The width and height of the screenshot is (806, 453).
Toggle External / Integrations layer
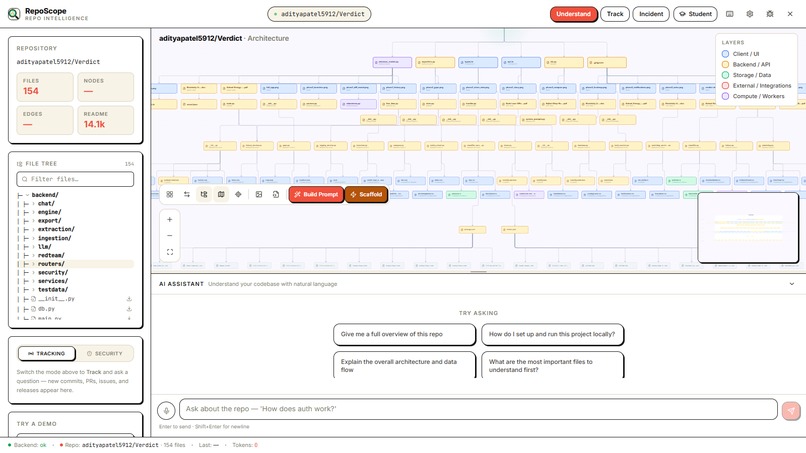point(756,86)
